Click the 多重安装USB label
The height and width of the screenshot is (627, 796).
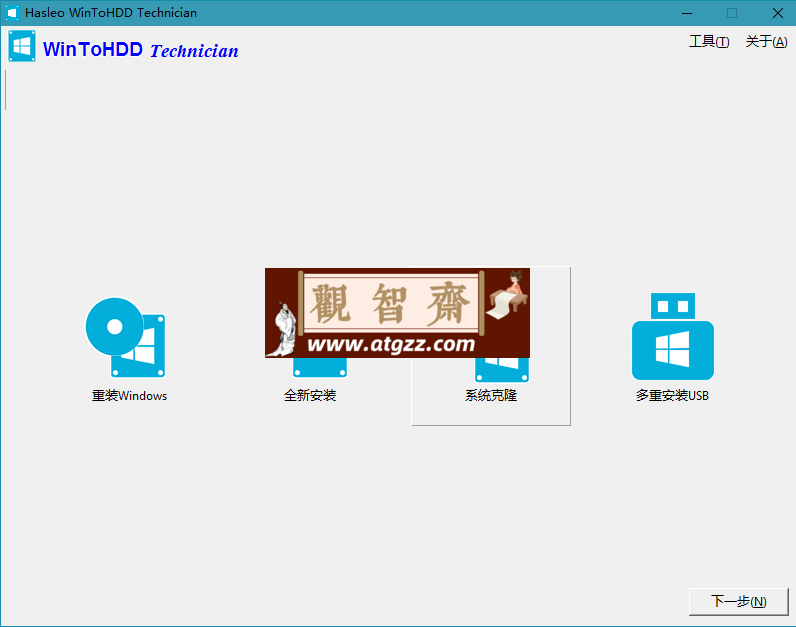click(x=672, y=395)
